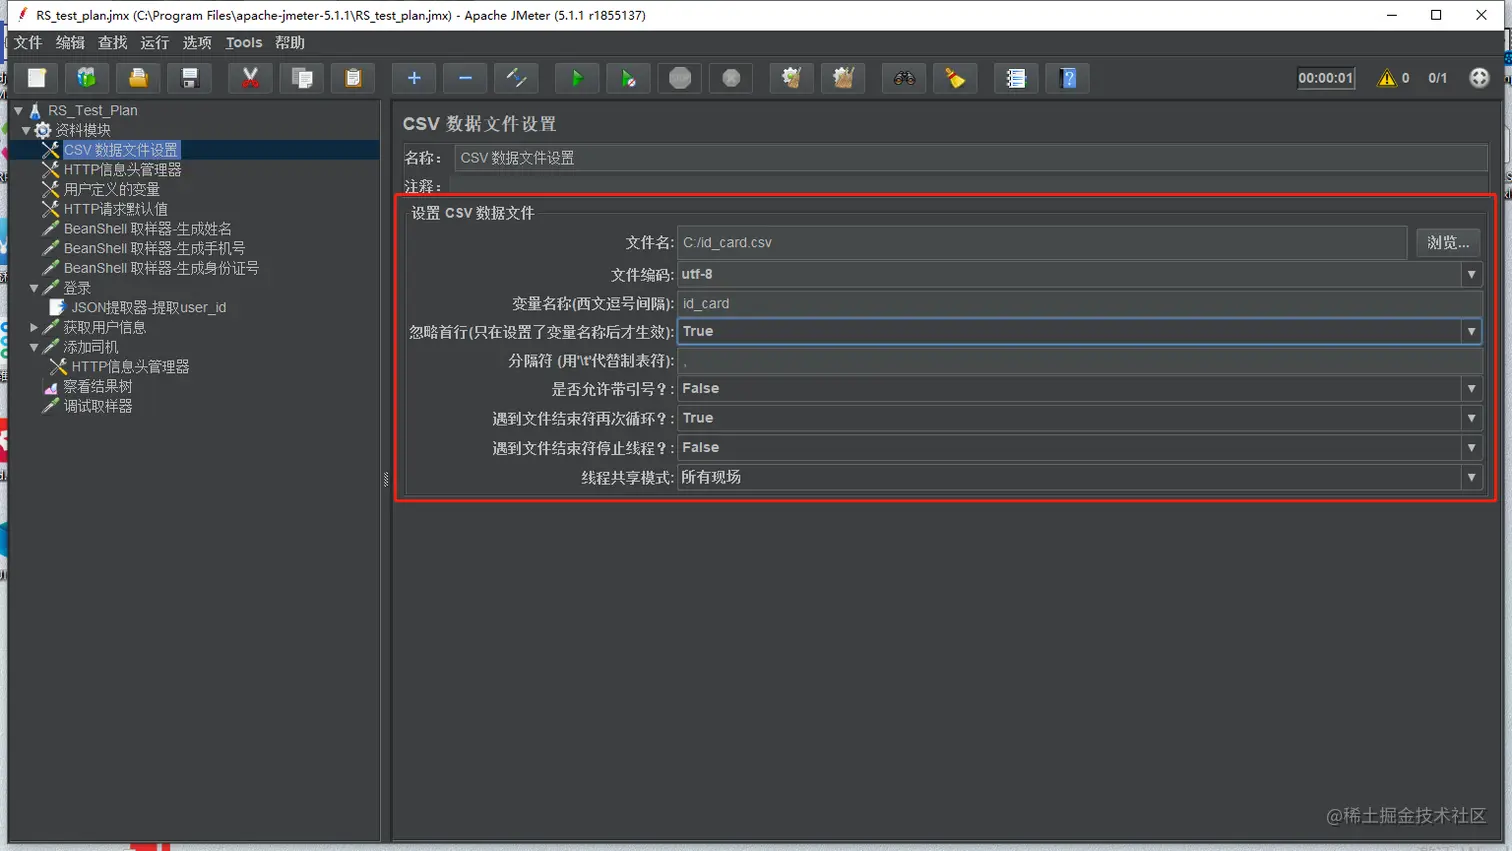Select HTTP请求默认值 tree item
This screenshot has width=1512, height=851.
116,209
